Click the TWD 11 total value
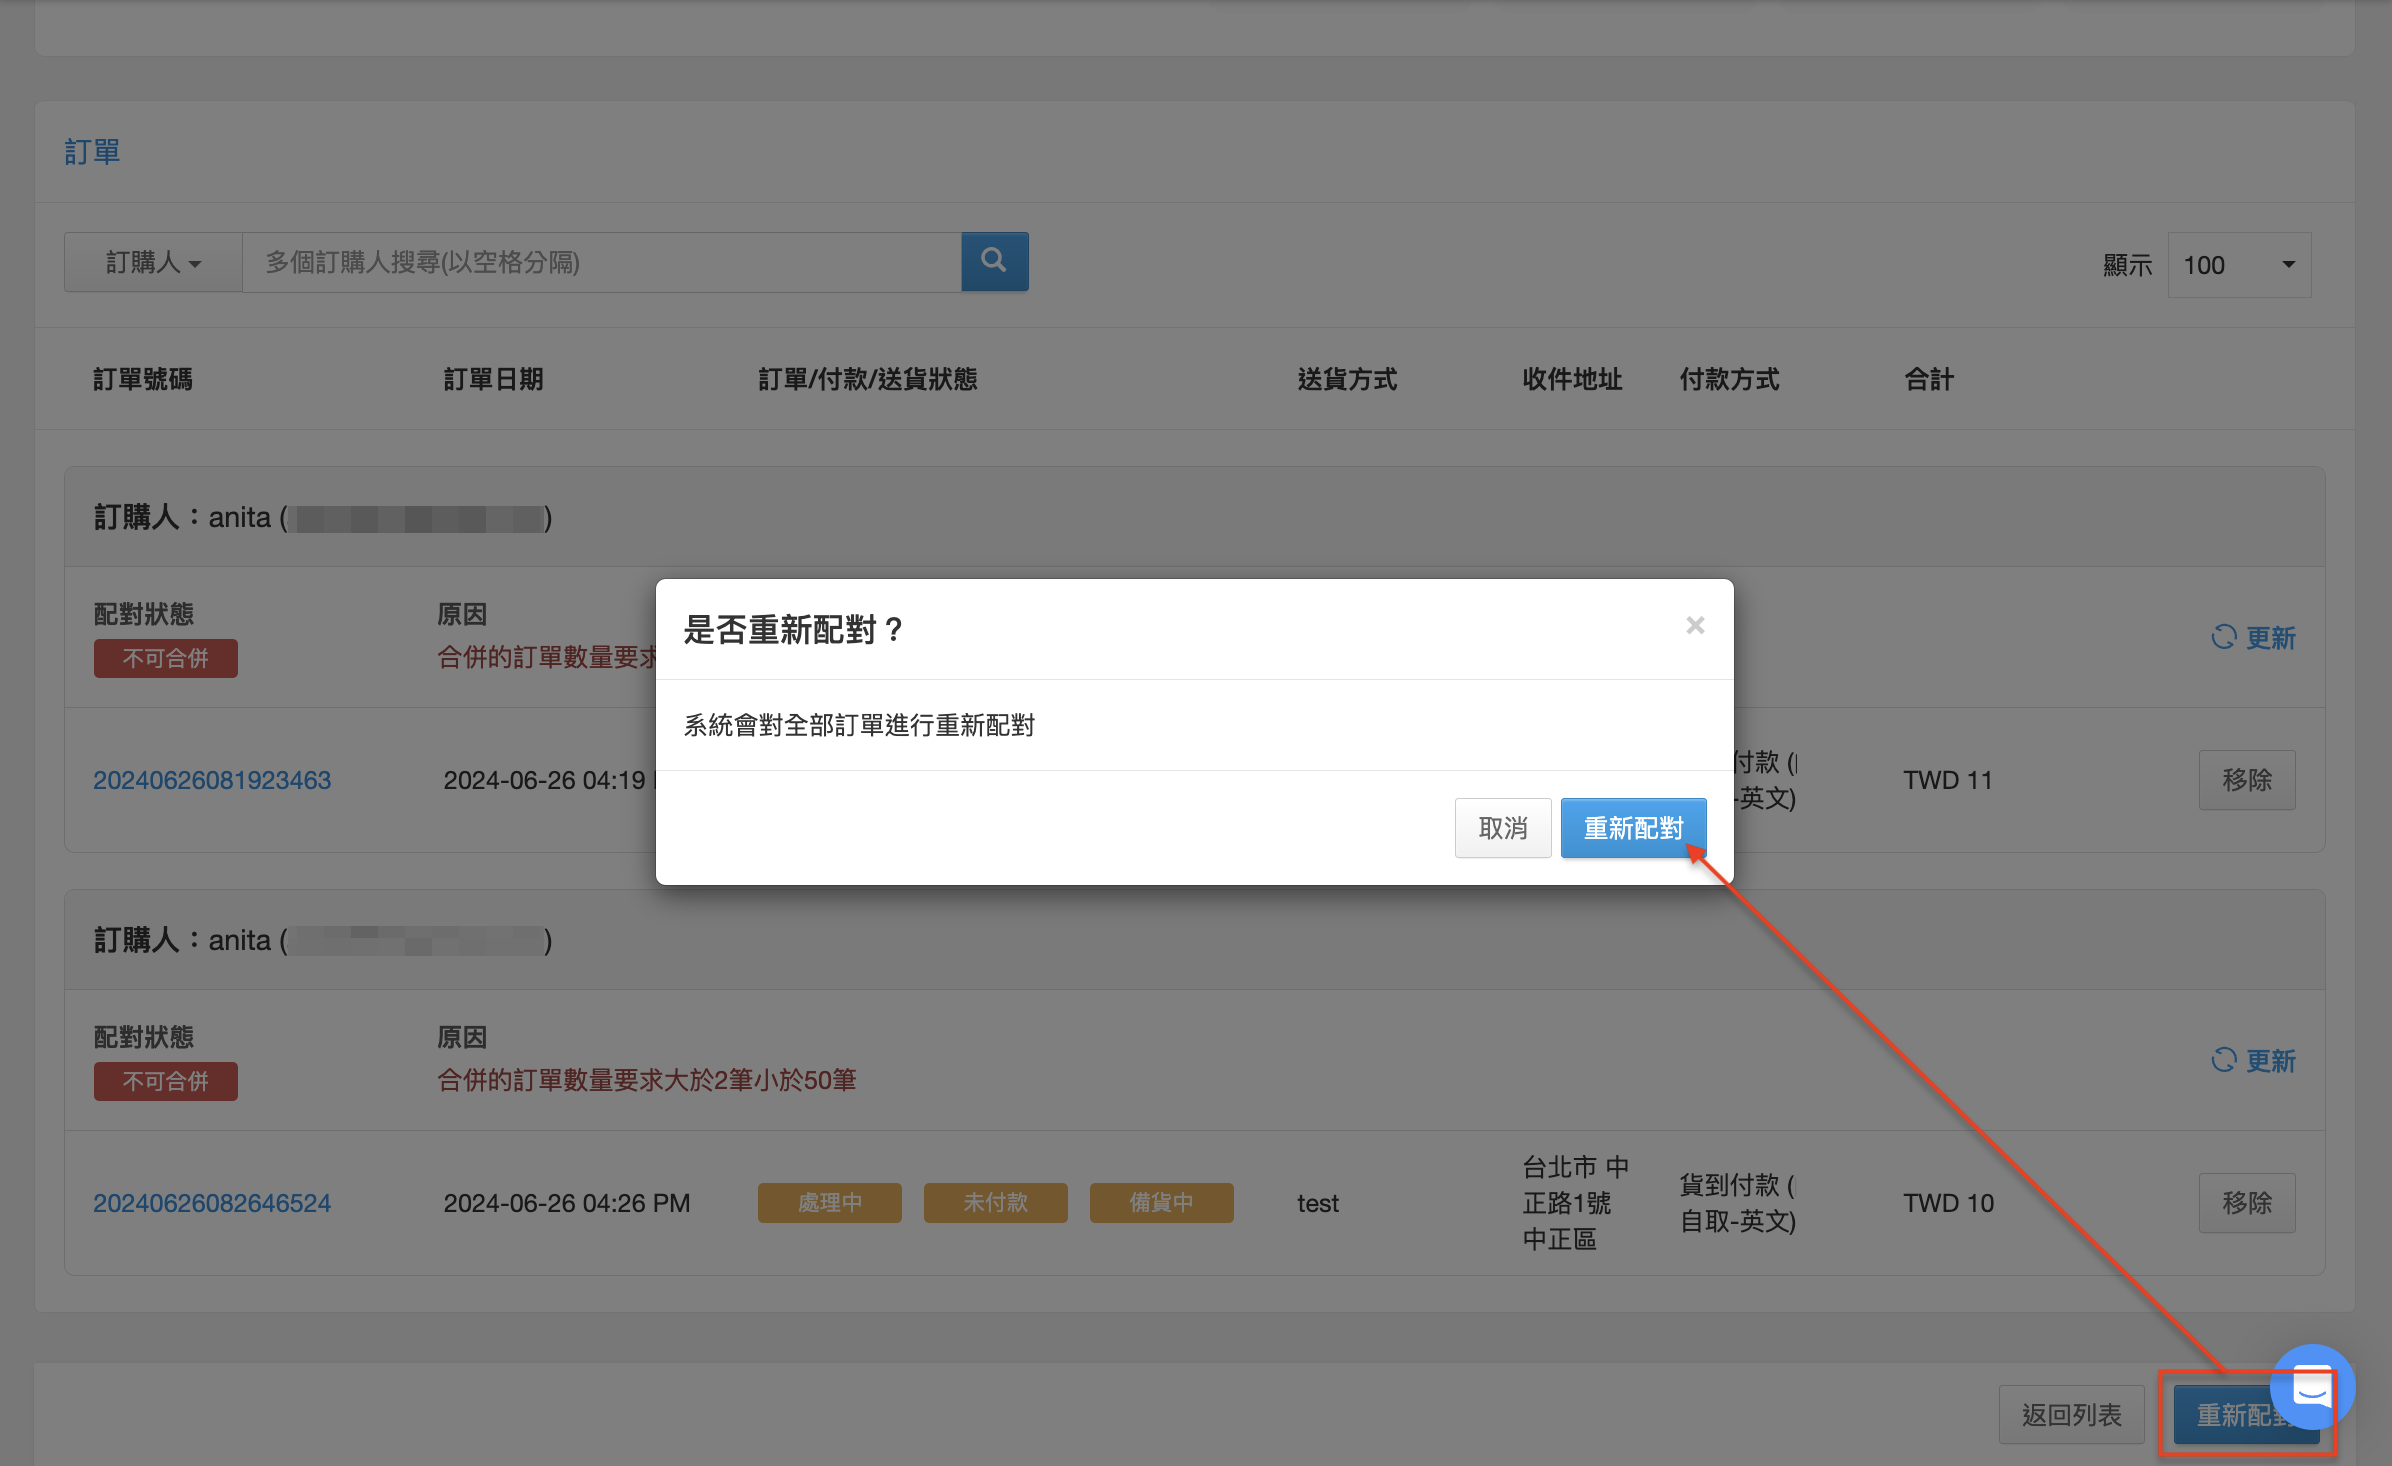The image size is (2392, 1466). pyautogui.click(x=1948, y=780)
